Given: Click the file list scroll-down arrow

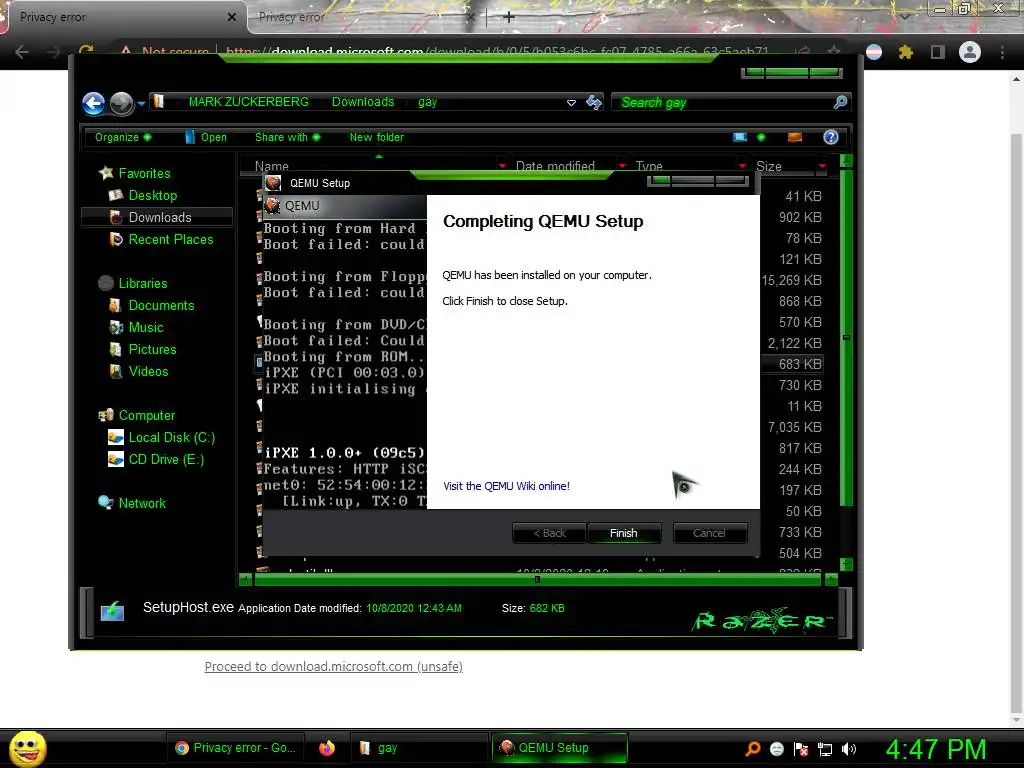Looking at the screenshot, I should [846, 564].
